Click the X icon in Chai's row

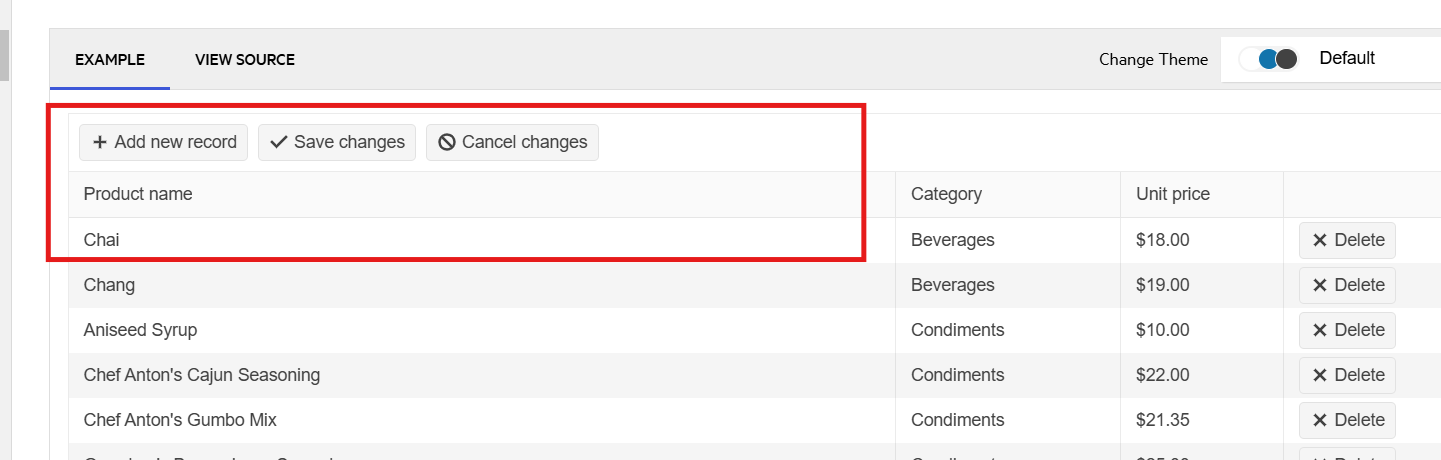point(1319,240)
